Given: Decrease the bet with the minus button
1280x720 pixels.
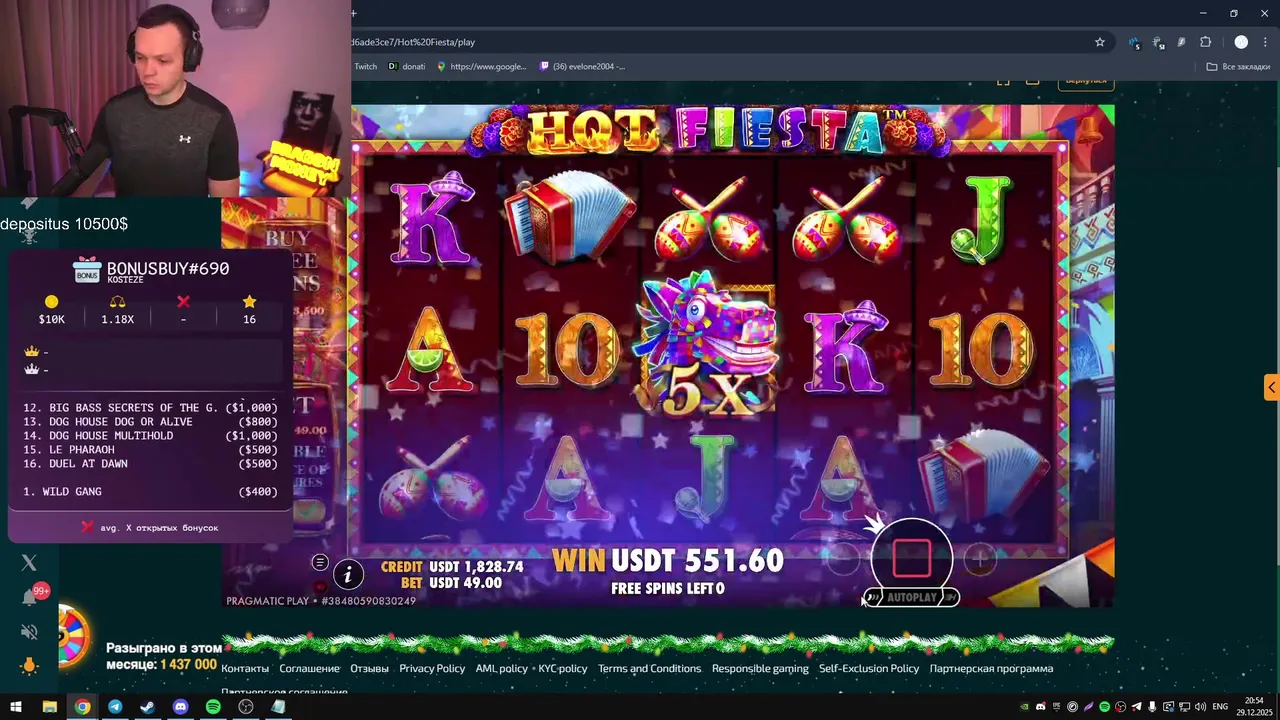Looking at the screenshot, I should point(843,560).
